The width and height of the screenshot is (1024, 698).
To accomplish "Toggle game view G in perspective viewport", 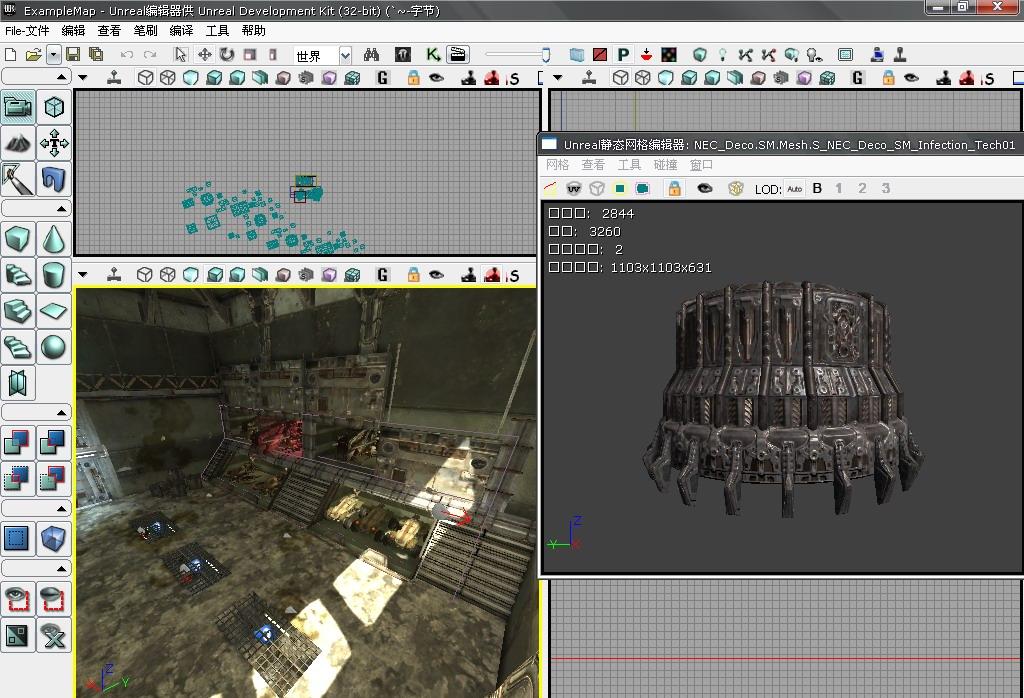I will coord(383,275).
